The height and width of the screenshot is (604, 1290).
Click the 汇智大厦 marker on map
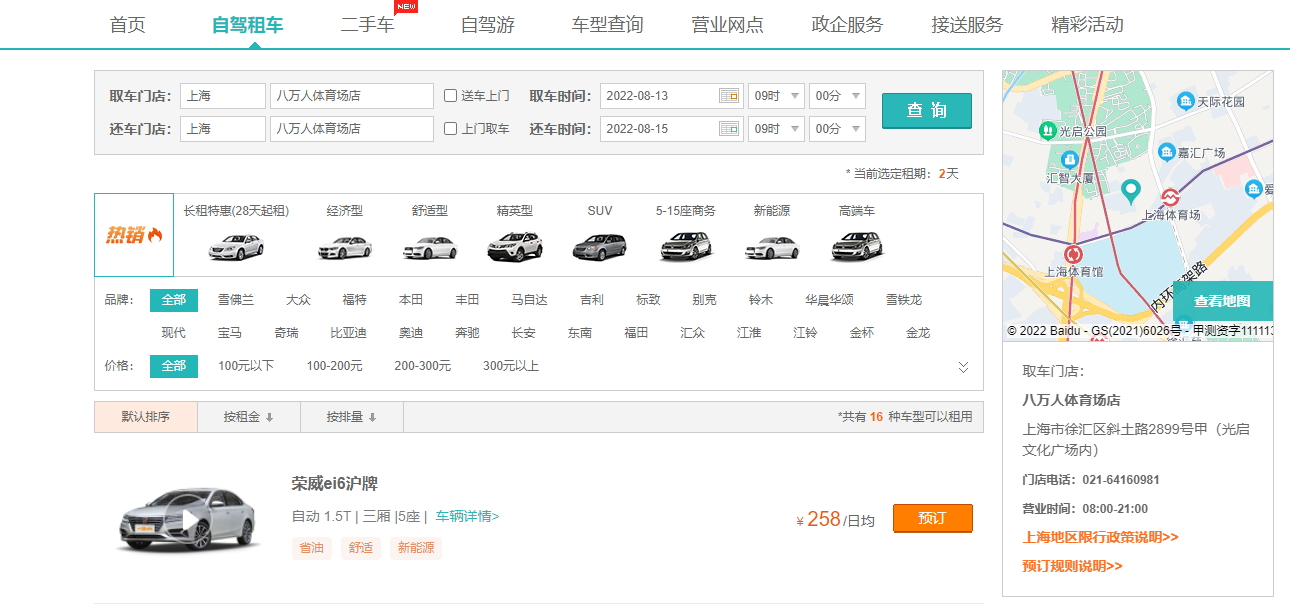[x=1070, y=159]
